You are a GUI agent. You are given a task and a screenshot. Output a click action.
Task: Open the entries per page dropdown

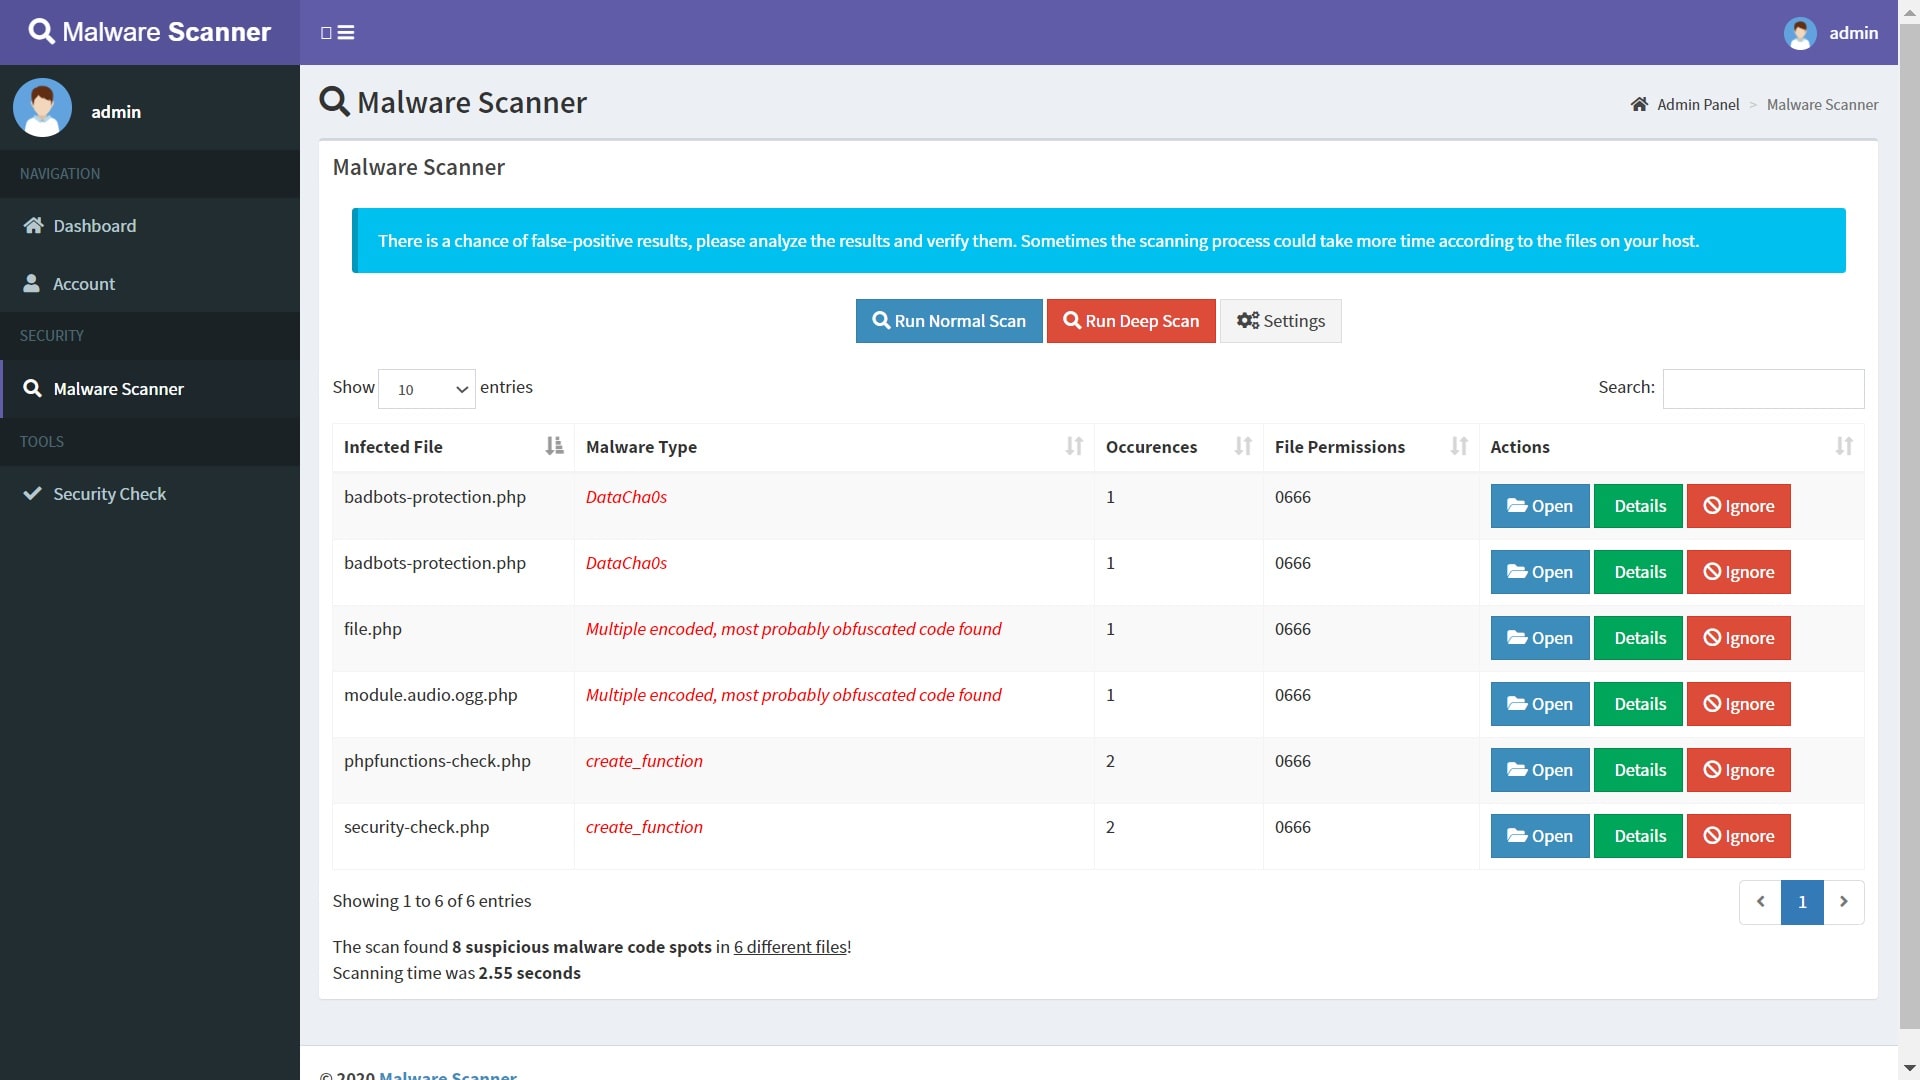pyautogui.click(x=427, y=389)
